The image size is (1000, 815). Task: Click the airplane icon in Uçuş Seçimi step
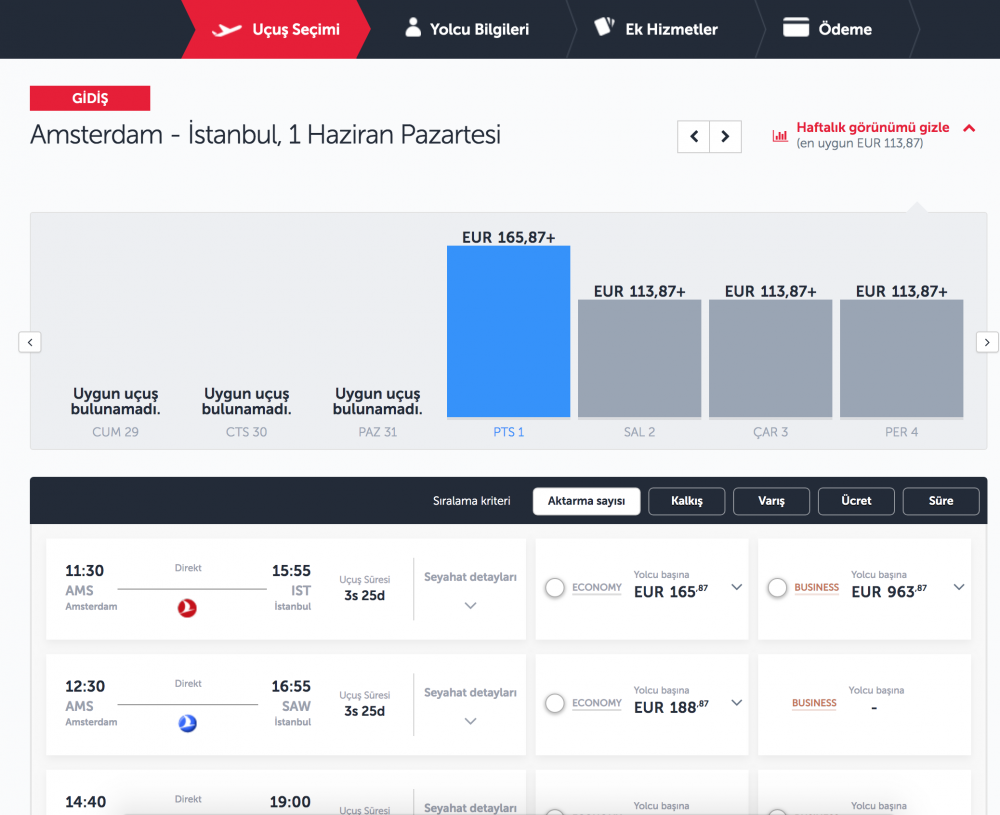tap(227, 29)
